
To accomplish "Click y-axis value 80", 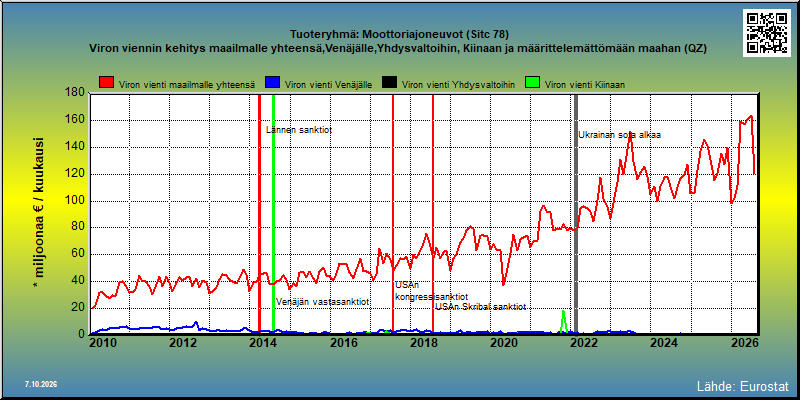I will tap(78, 227).
